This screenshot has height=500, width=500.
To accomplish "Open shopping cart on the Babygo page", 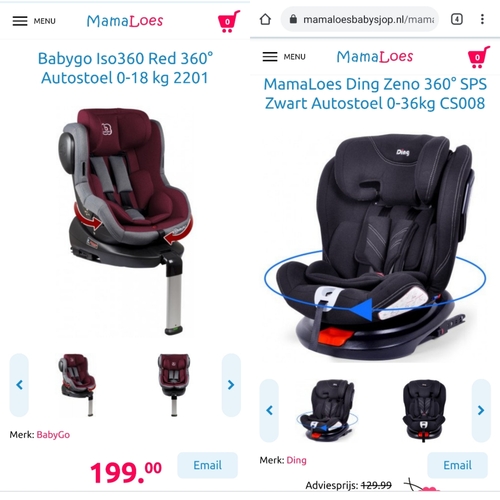I will [x=229, y=21].
